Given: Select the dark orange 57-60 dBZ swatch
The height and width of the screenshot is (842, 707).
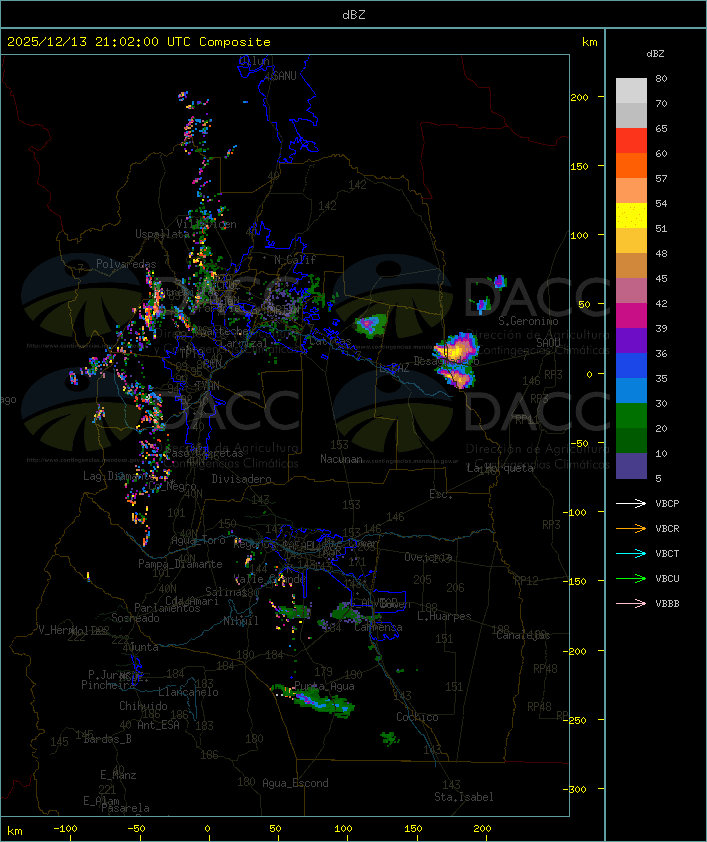Looking at the screenshot, I should pyautogui.click(x=631, y=165).
